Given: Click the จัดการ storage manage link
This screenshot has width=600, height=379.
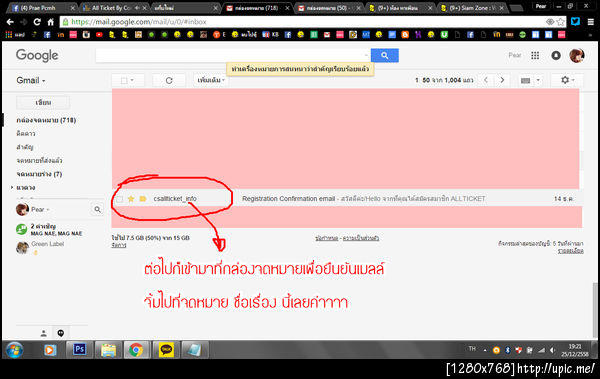Looking at the screenshot, I should 119,245.
